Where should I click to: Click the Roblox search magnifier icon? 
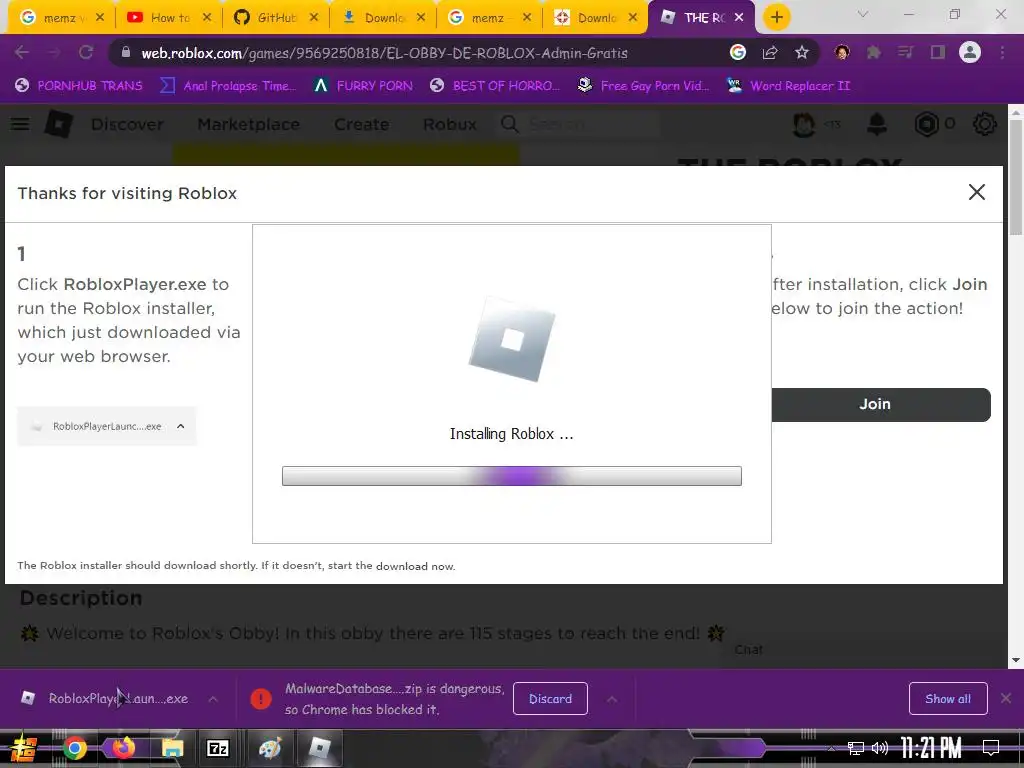pyautogui.click(x=509, y=124)
